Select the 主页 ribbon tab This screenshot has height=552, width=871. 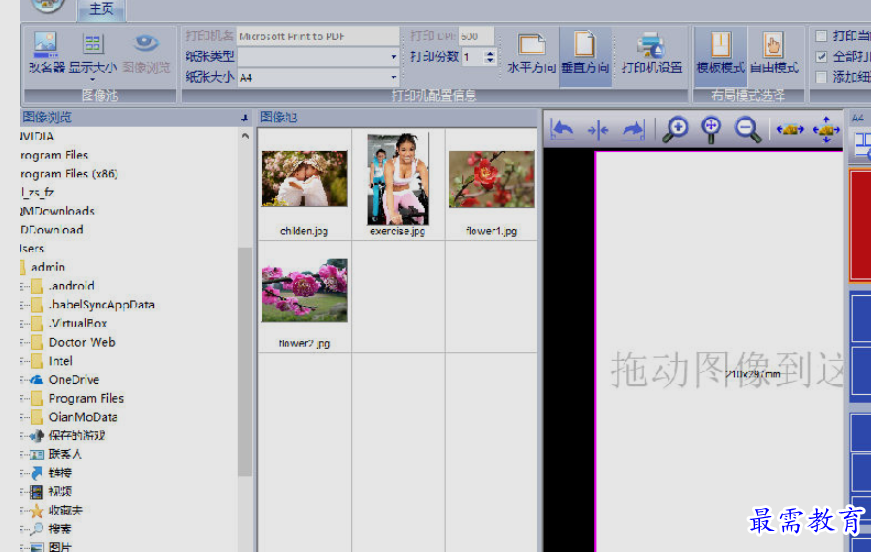click(101, 9)
